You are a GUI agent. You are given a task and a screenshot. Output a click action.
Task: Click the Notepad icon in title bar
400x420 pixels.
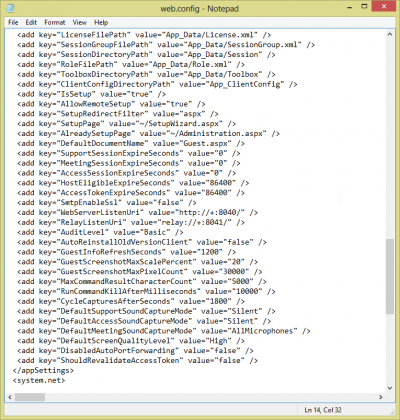pos(11,8)
